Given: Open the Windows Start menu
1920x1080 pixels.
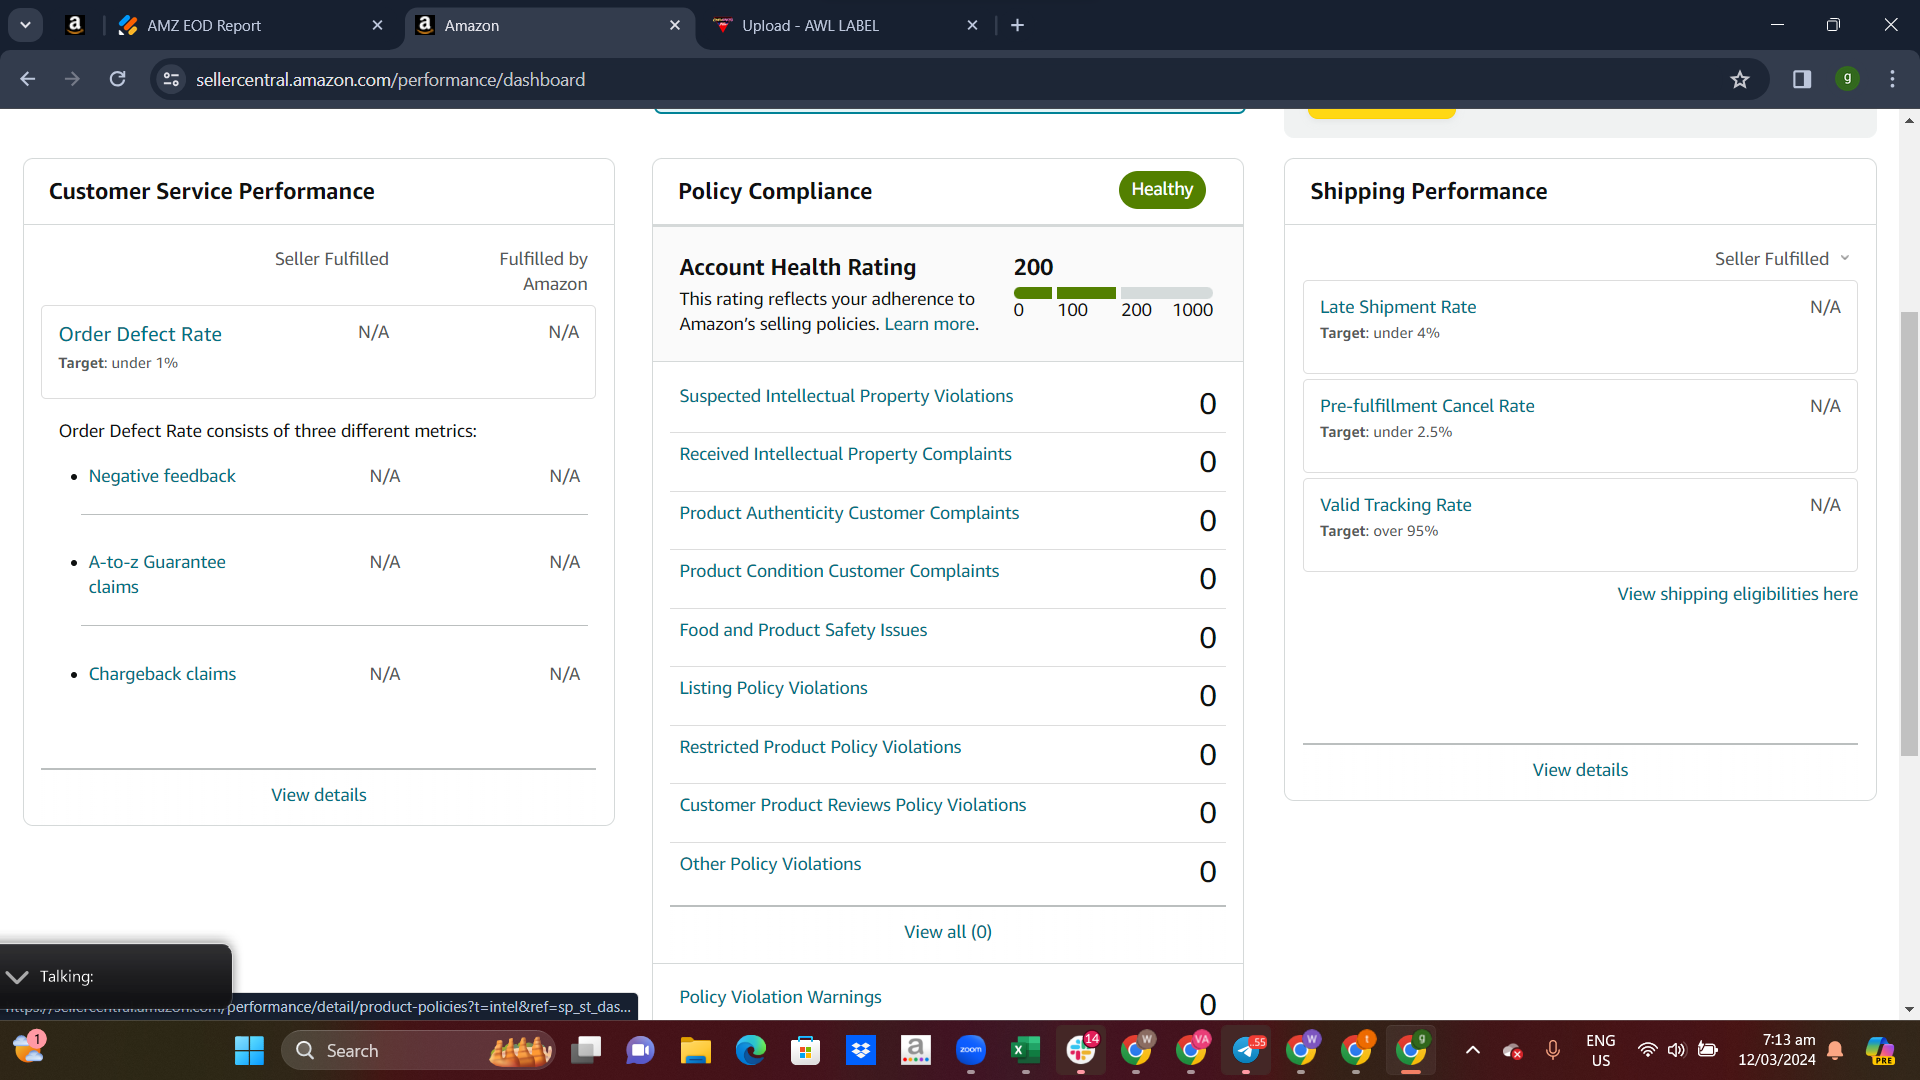Looking at the screenshot, I should pos(249,1050).
